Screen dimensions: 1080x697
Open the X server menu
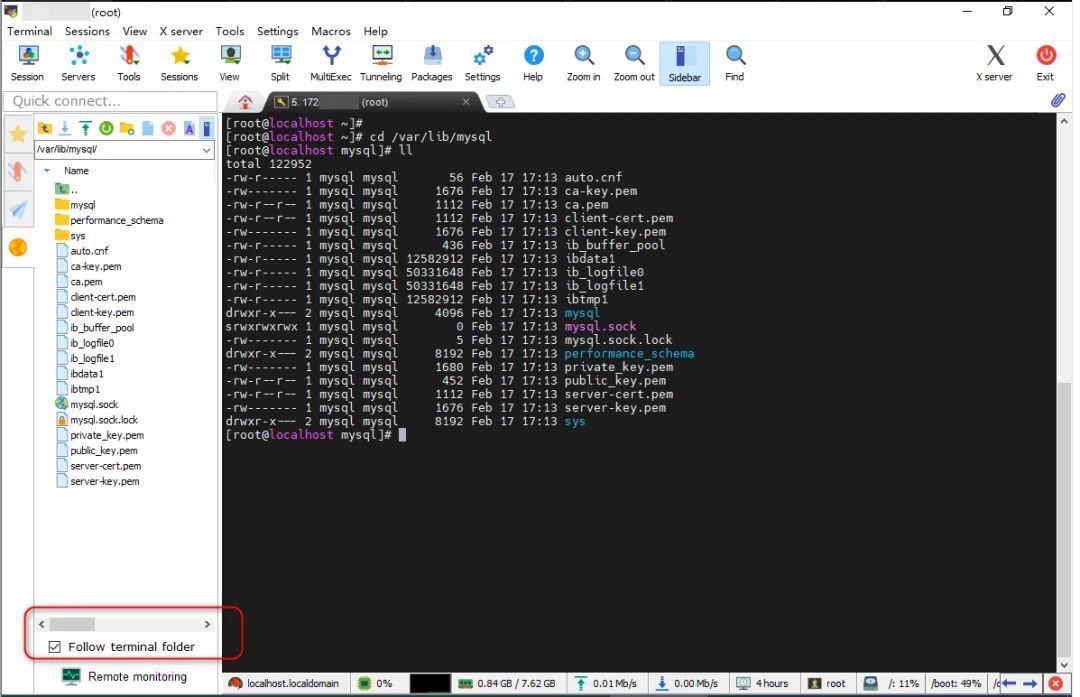click(x=181, y=31)
